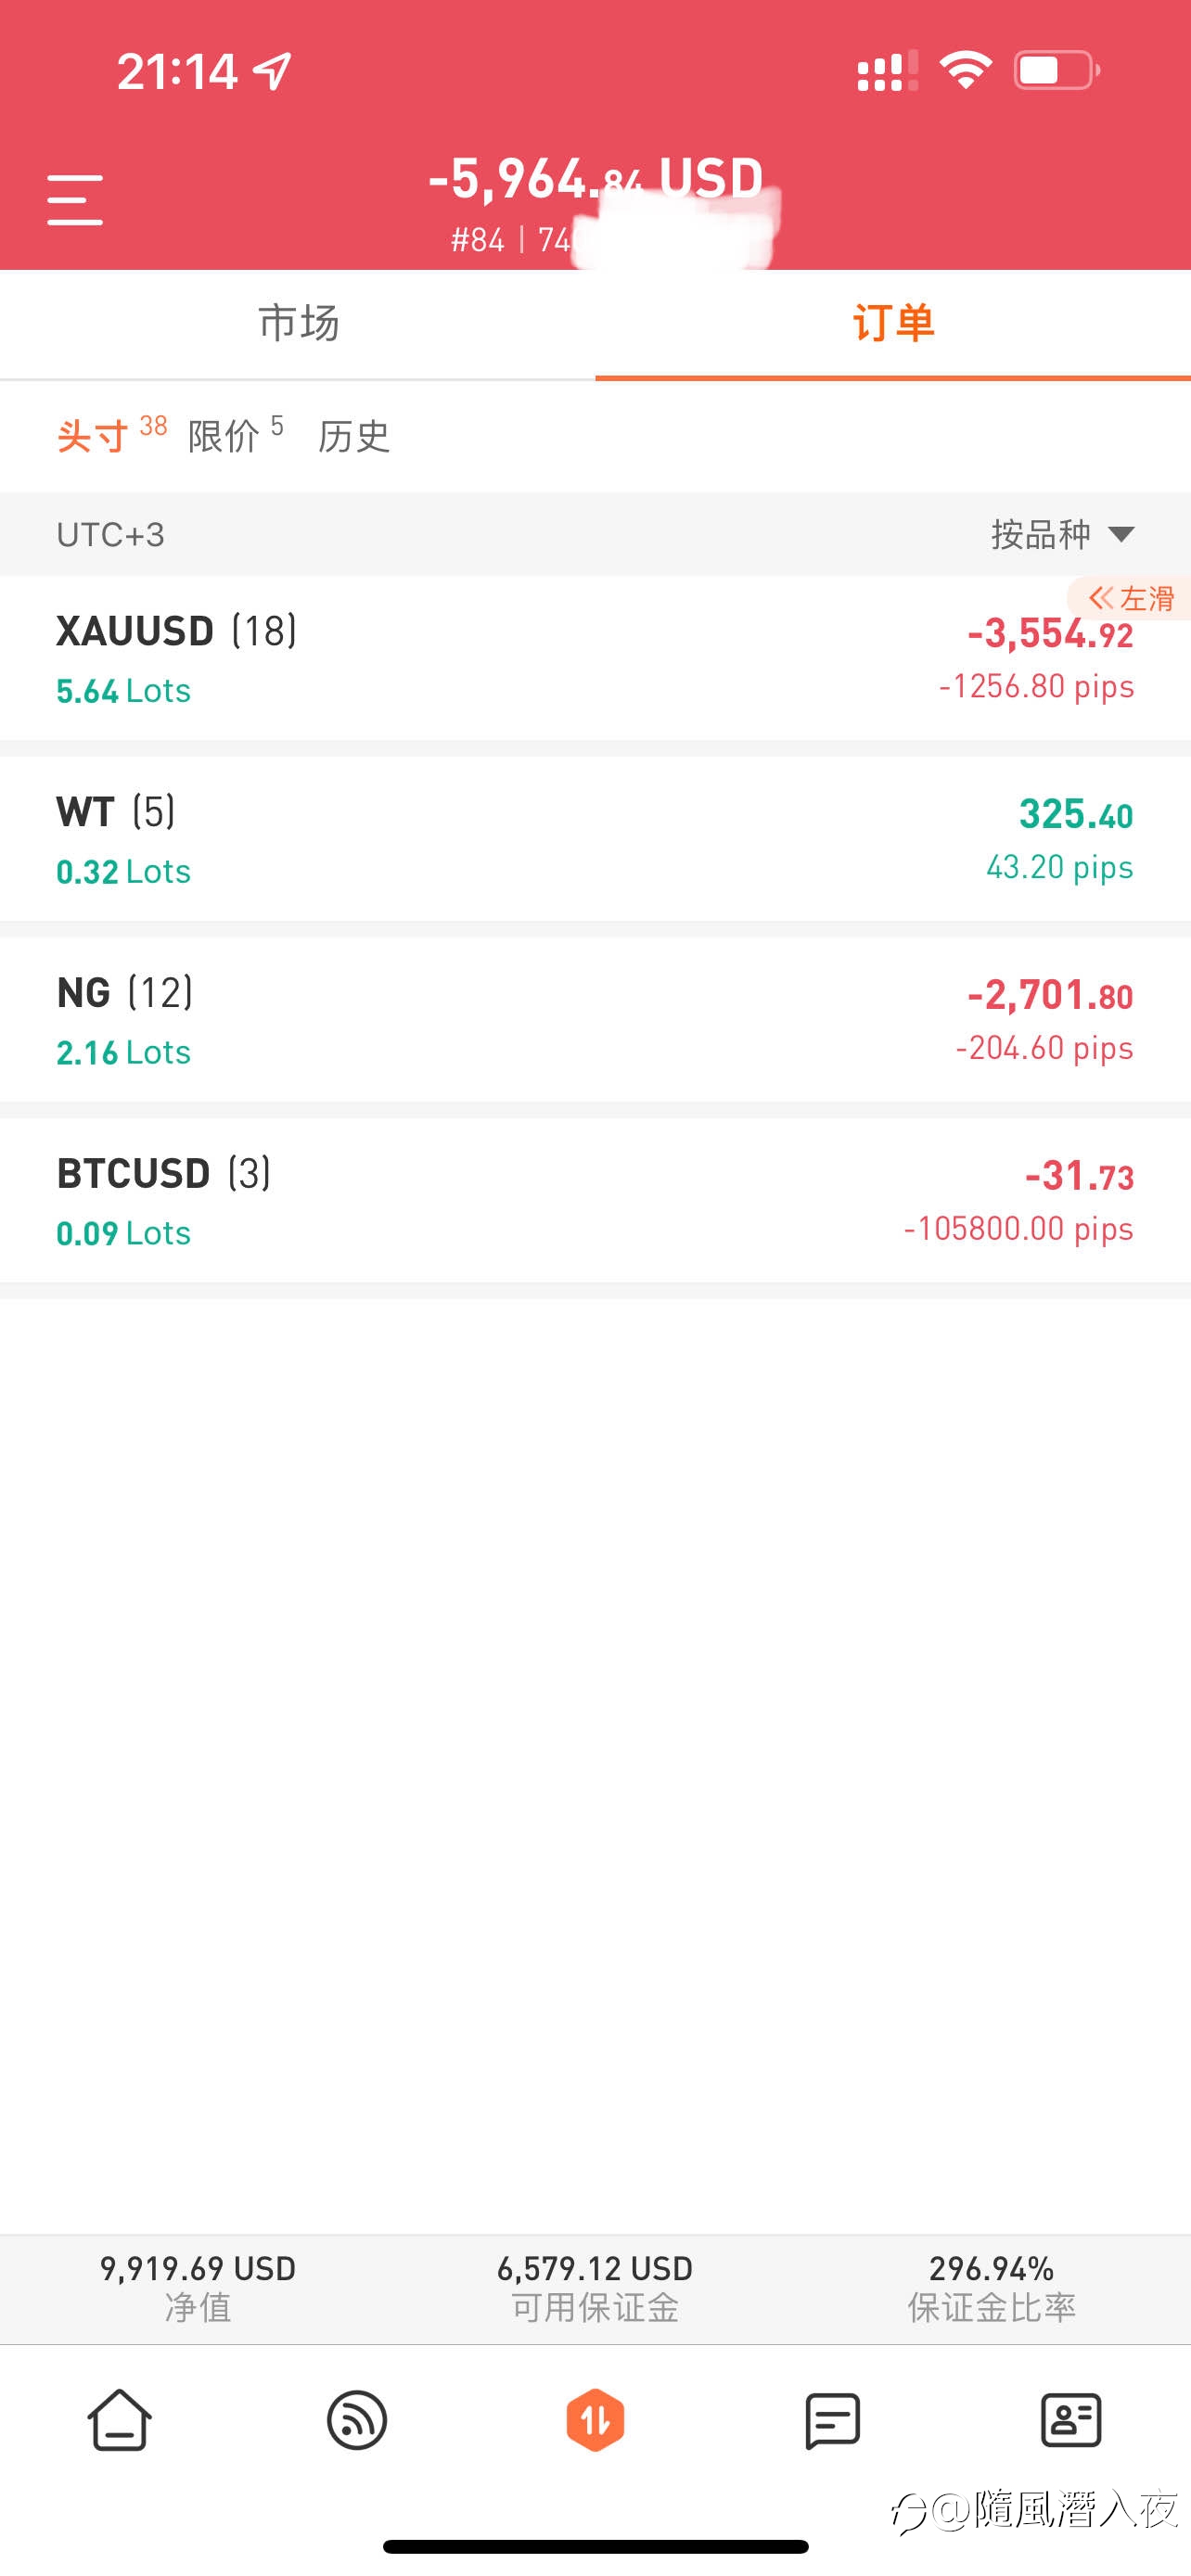Open the BTCUSD positions row

[595, 1201]
